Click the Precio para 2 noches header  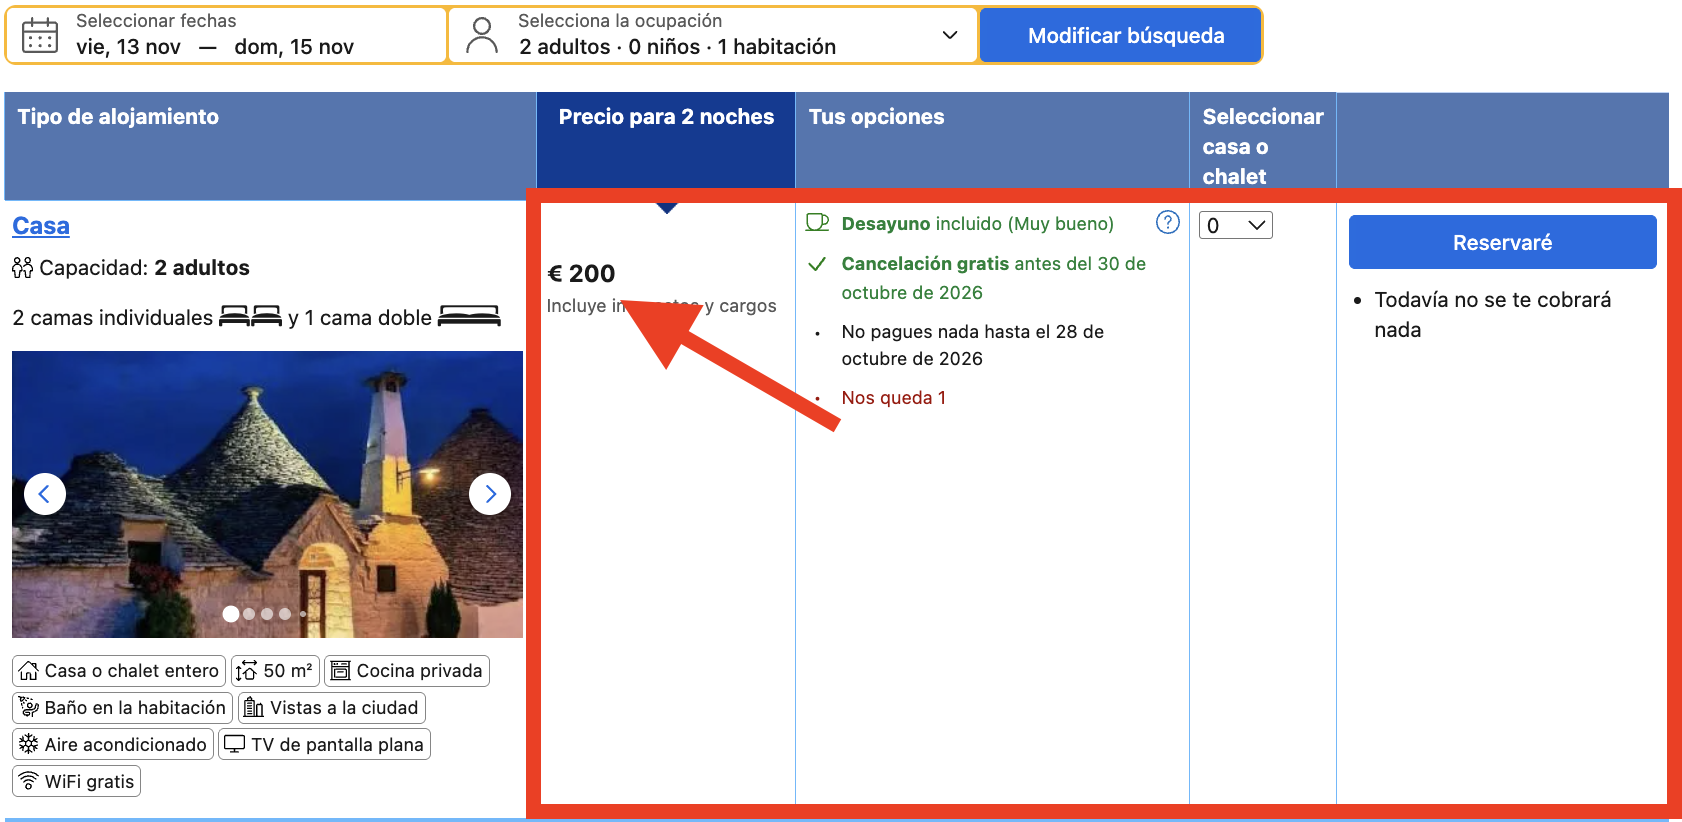(666, 117)
